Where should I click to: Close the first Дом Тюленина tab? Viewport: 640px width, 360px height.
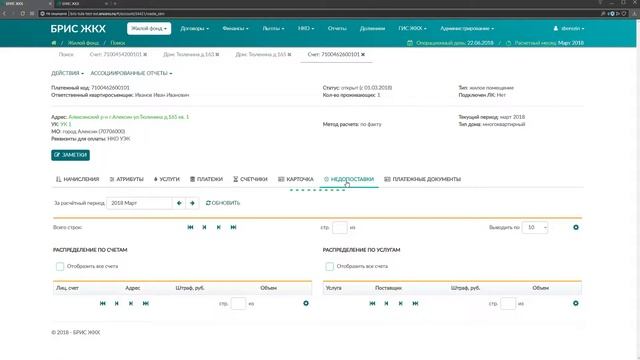[x=217, y=54]
